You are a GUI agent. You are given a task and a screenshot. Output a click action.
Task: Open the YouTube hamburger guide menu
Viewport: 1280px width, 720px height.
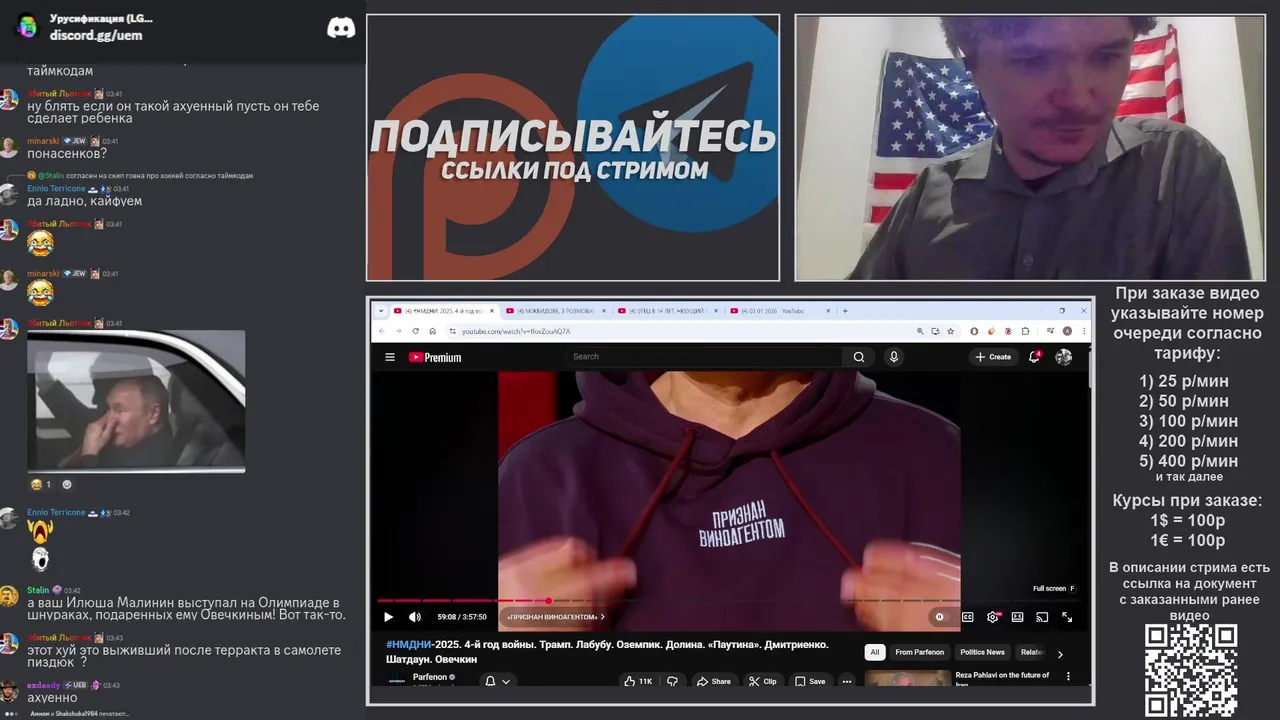click(x=390, y=357)
